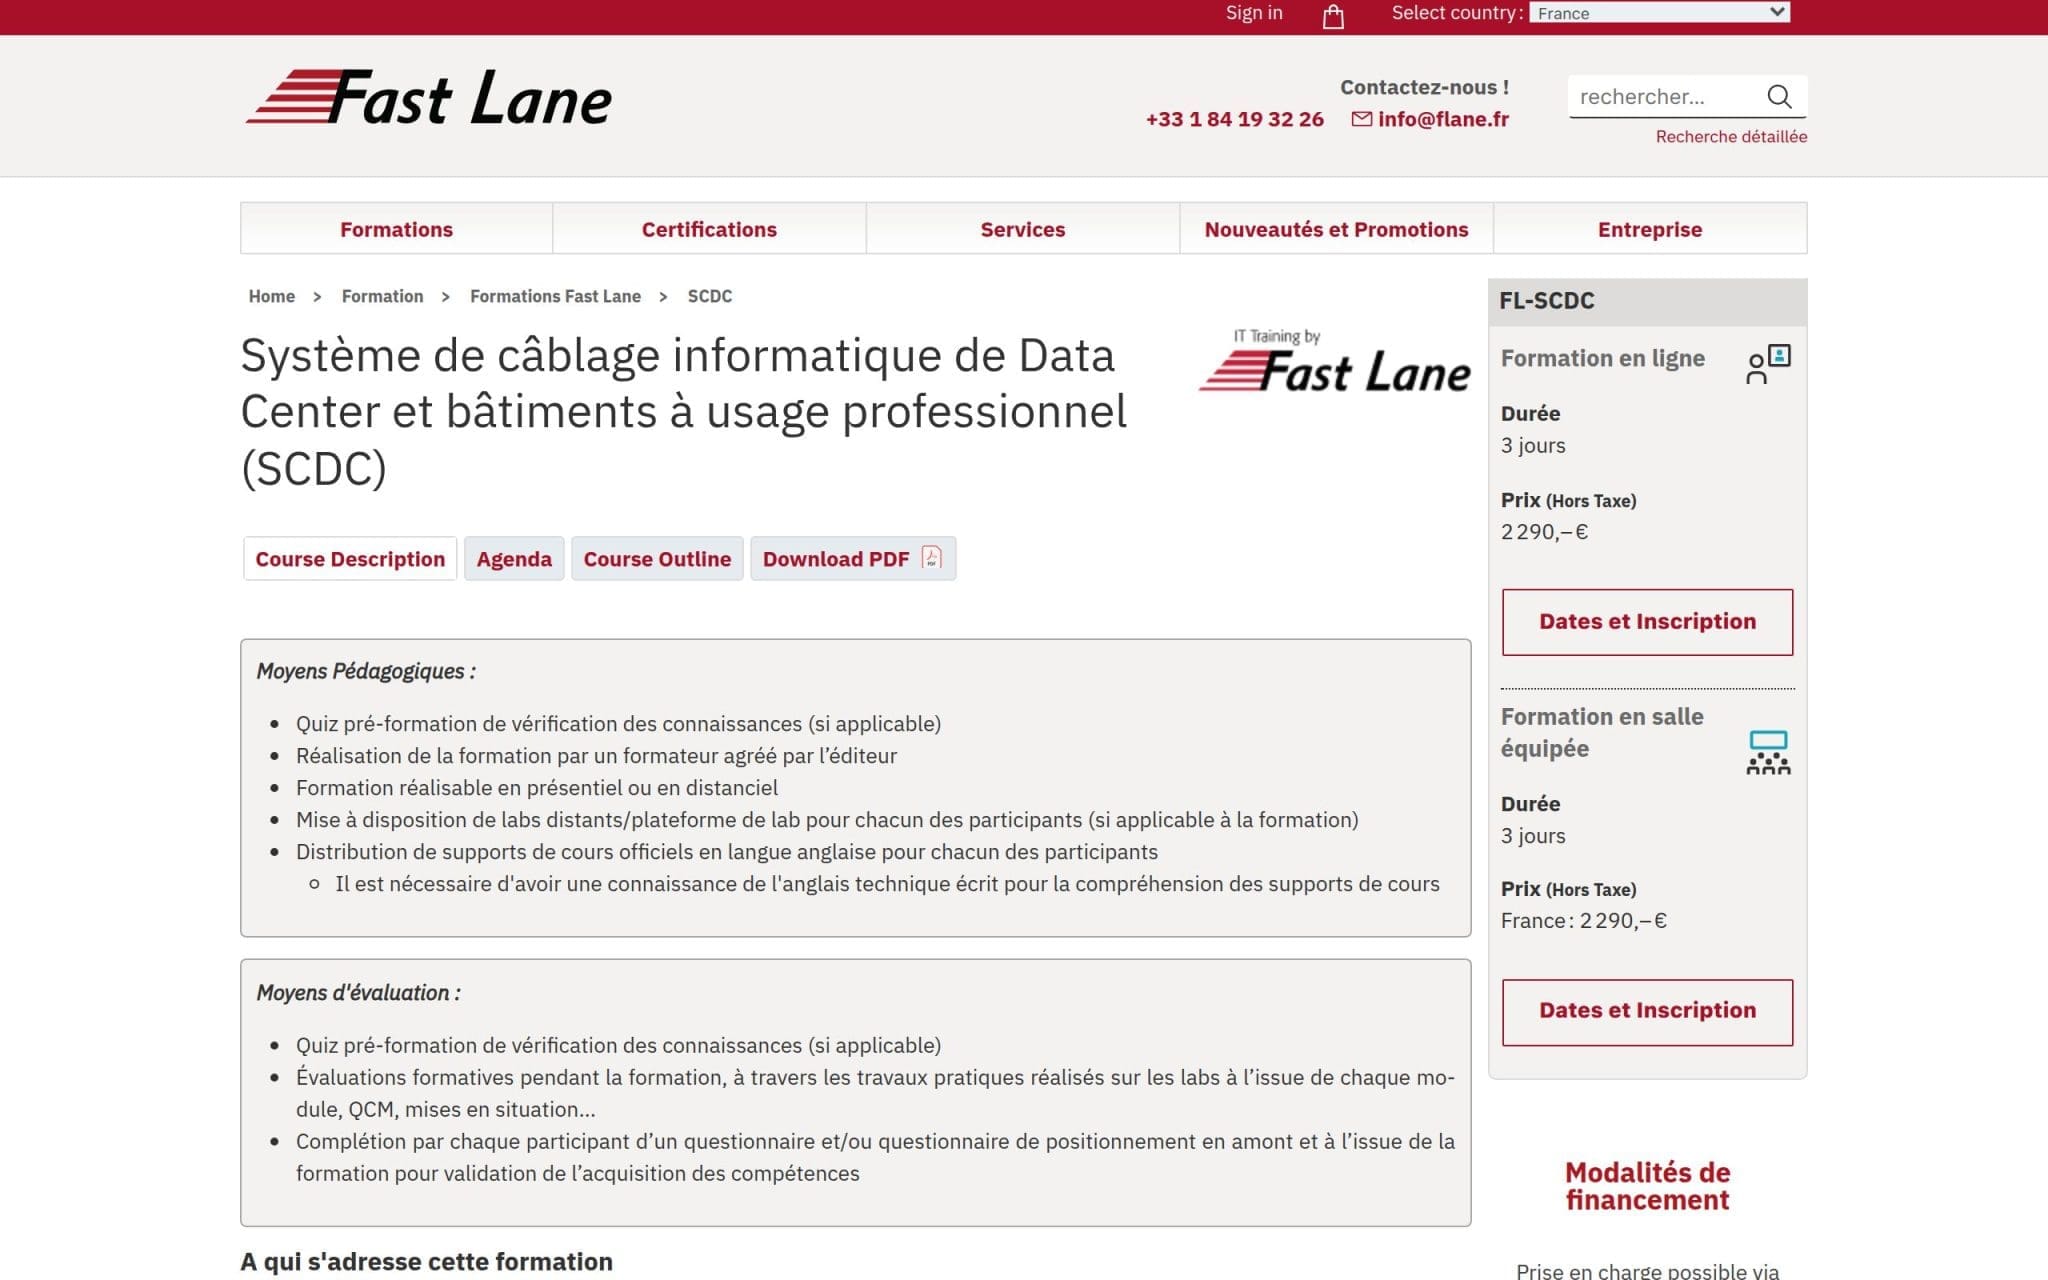Click the online training person icon
The width and height of the screenshot is (2048, 1280).
tap(1768, 364)
